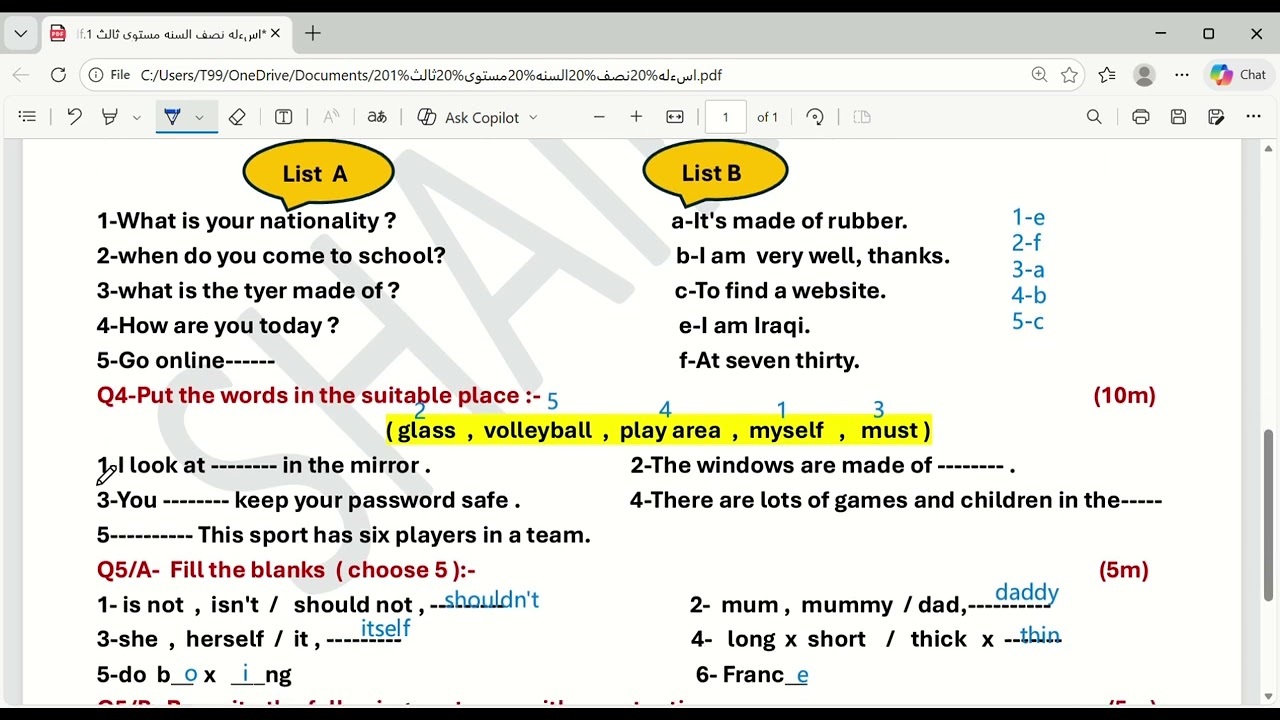The width and height of the screenshot is (1280, 720).
Task: Click the Read aloud icon
Action: point(331,117)
